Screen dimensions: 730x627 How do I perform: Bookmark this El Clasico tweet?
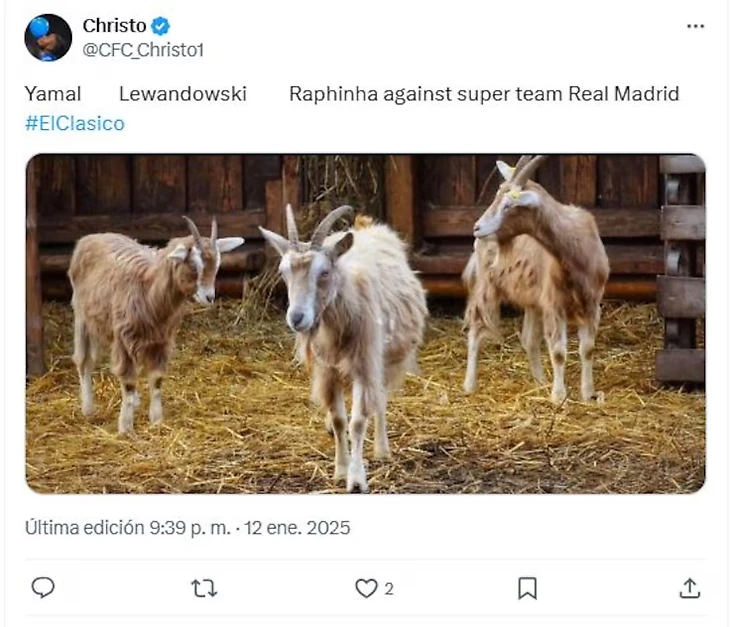point(527,589)
